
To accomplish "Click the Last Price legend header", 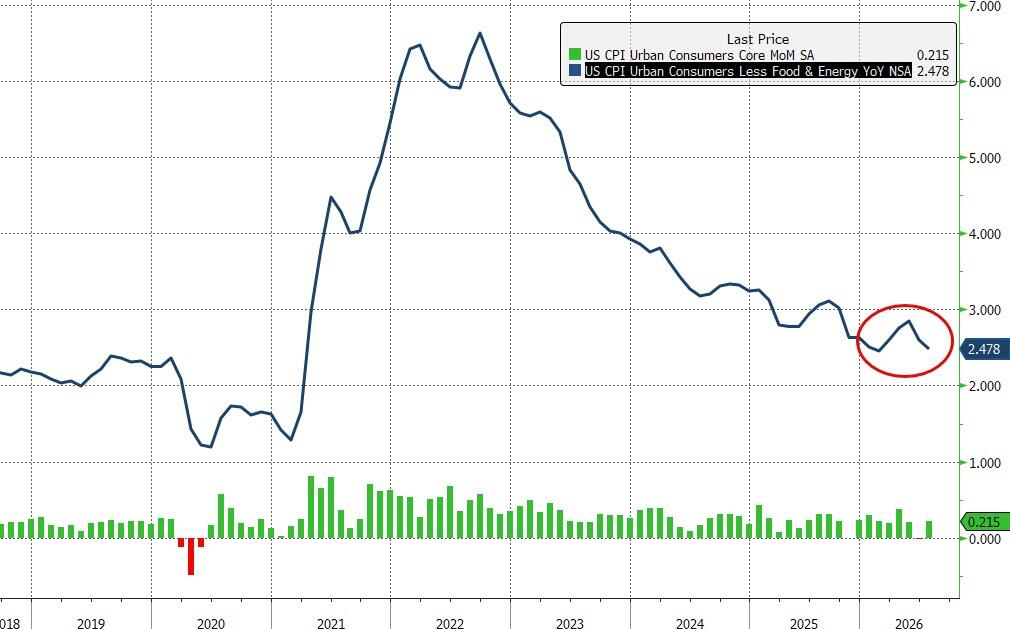I will [758, 39].
